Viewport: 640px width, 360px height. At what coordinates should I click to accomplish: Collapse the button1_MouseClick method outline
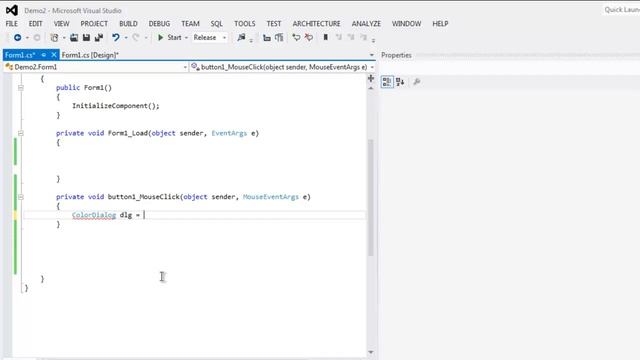pyautogui.click(x=21, y=197)
